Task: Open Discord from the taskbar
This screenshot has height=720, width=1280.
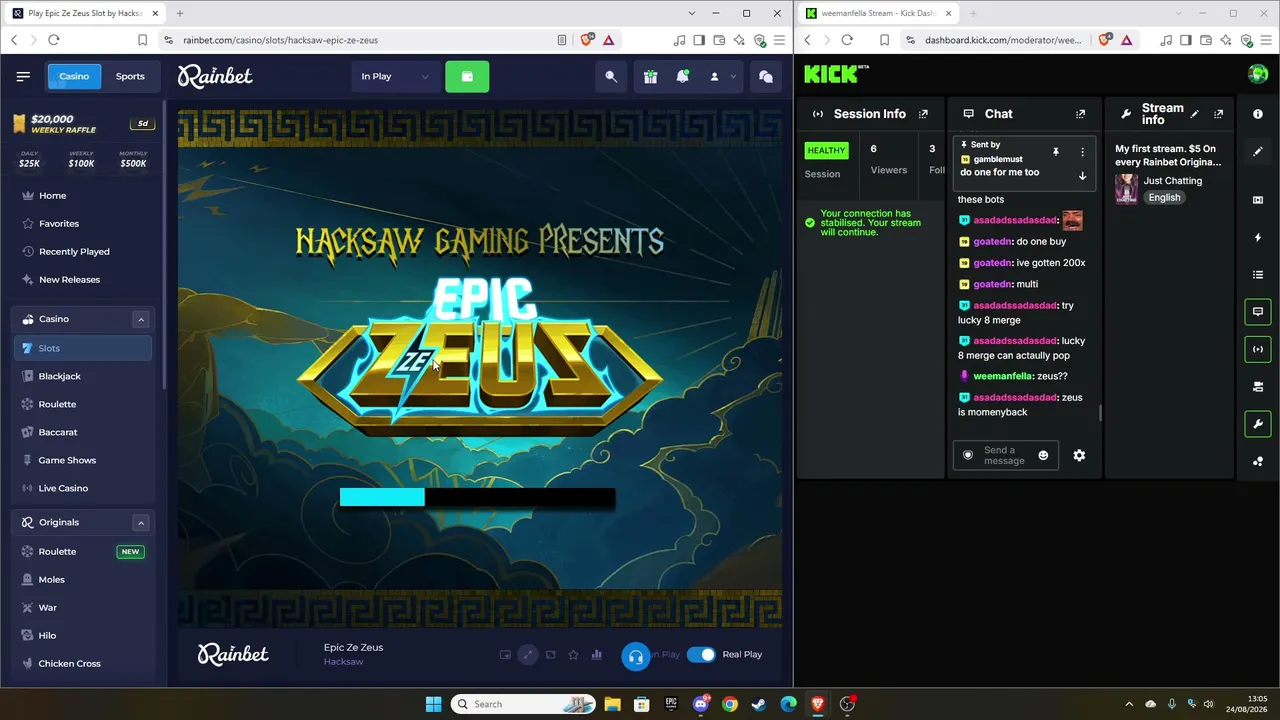Action: coord(700,704)
